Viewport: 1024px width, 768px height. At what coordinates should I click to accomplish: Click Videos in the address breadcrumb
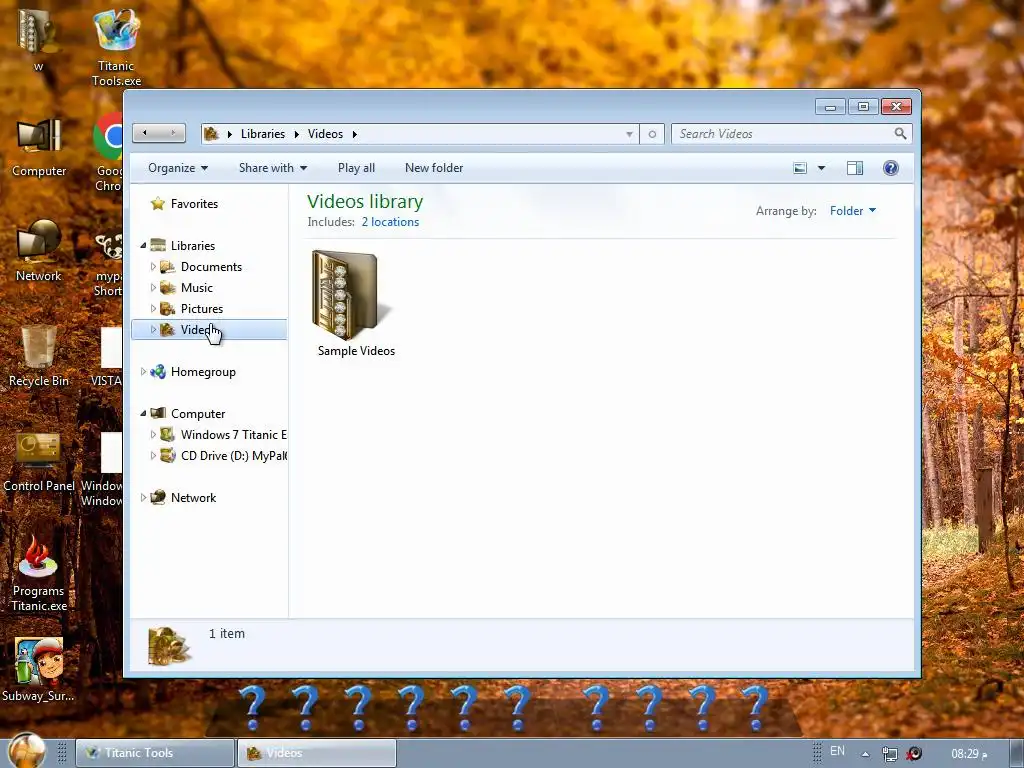325,134
